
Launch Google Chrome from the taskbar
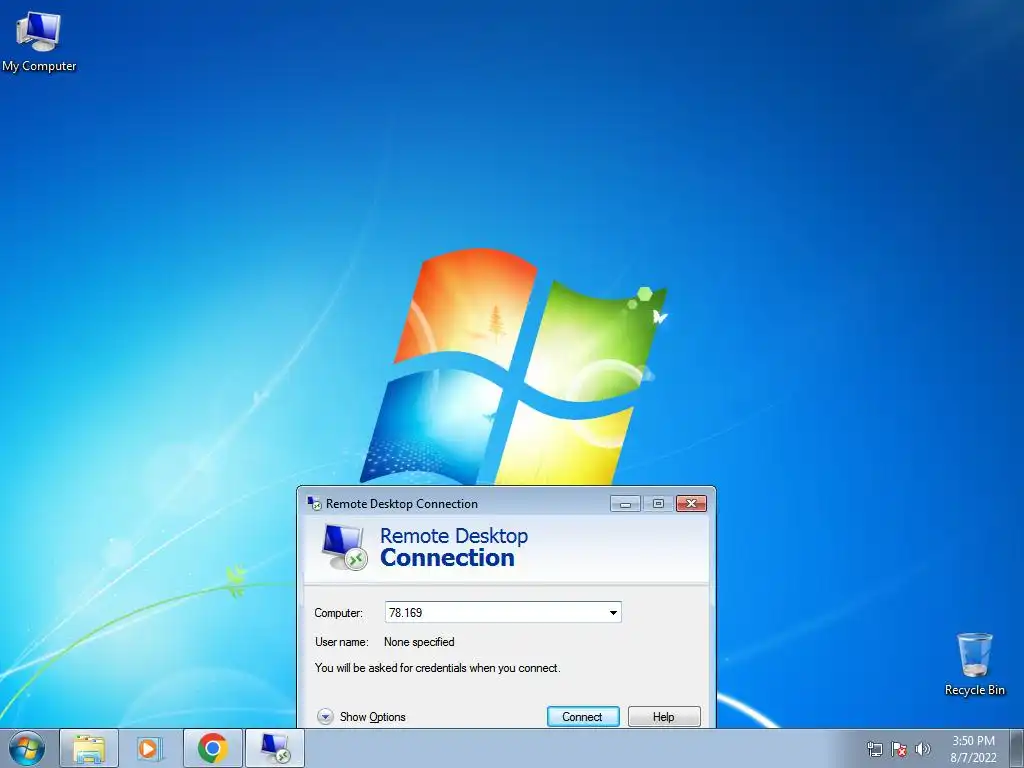212,748
